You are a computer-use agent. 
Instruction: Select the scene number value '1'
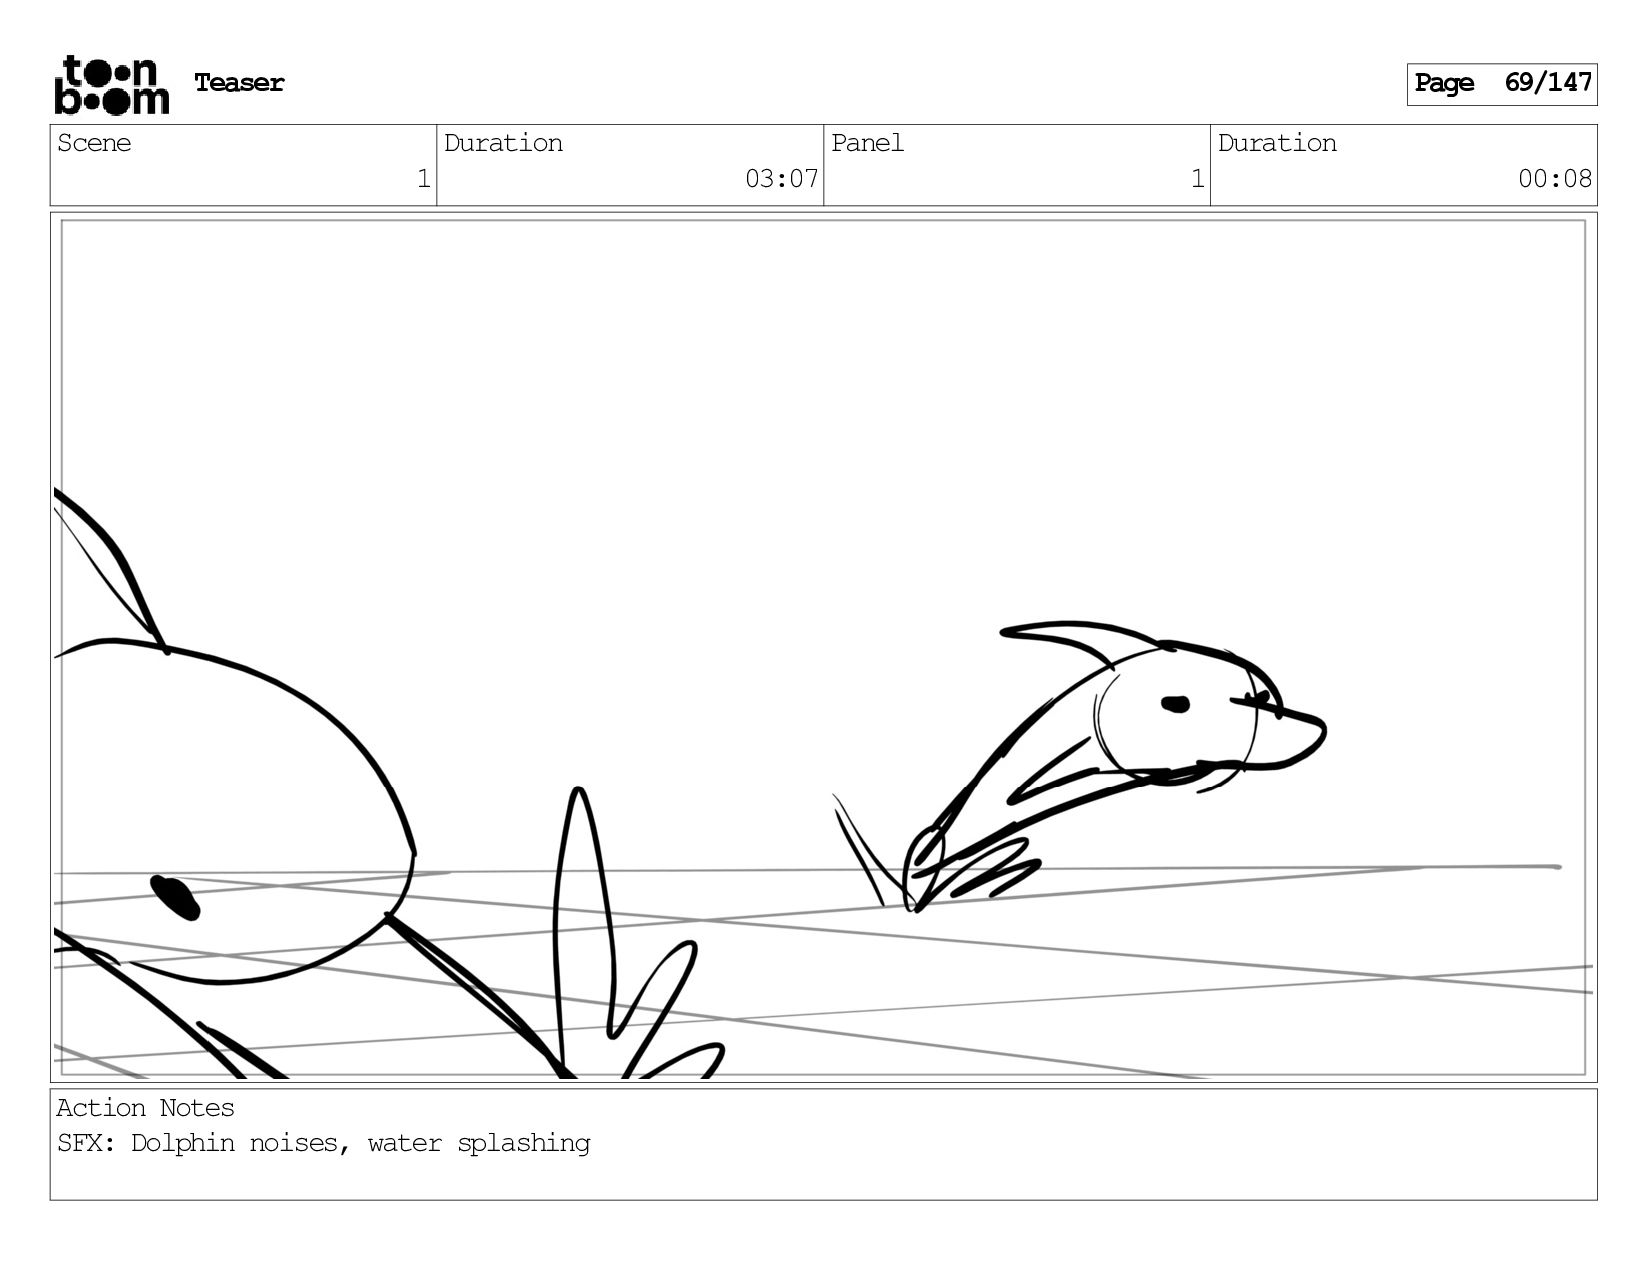[x=424, y=179]
